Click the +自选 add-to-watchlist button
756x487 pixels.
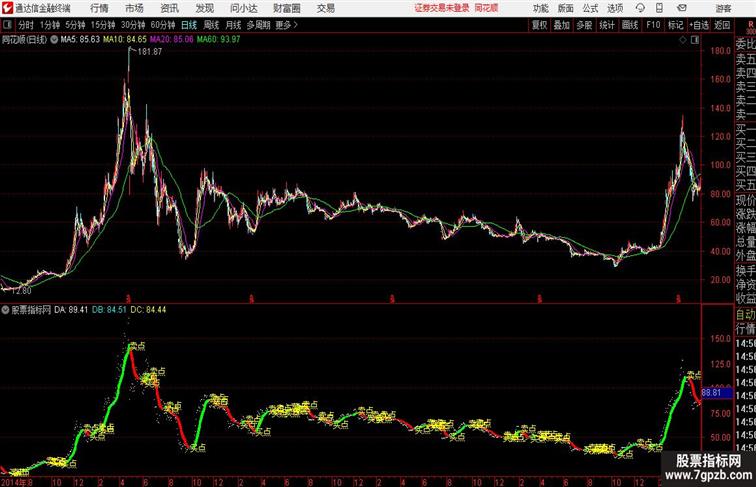click(699, 25)
